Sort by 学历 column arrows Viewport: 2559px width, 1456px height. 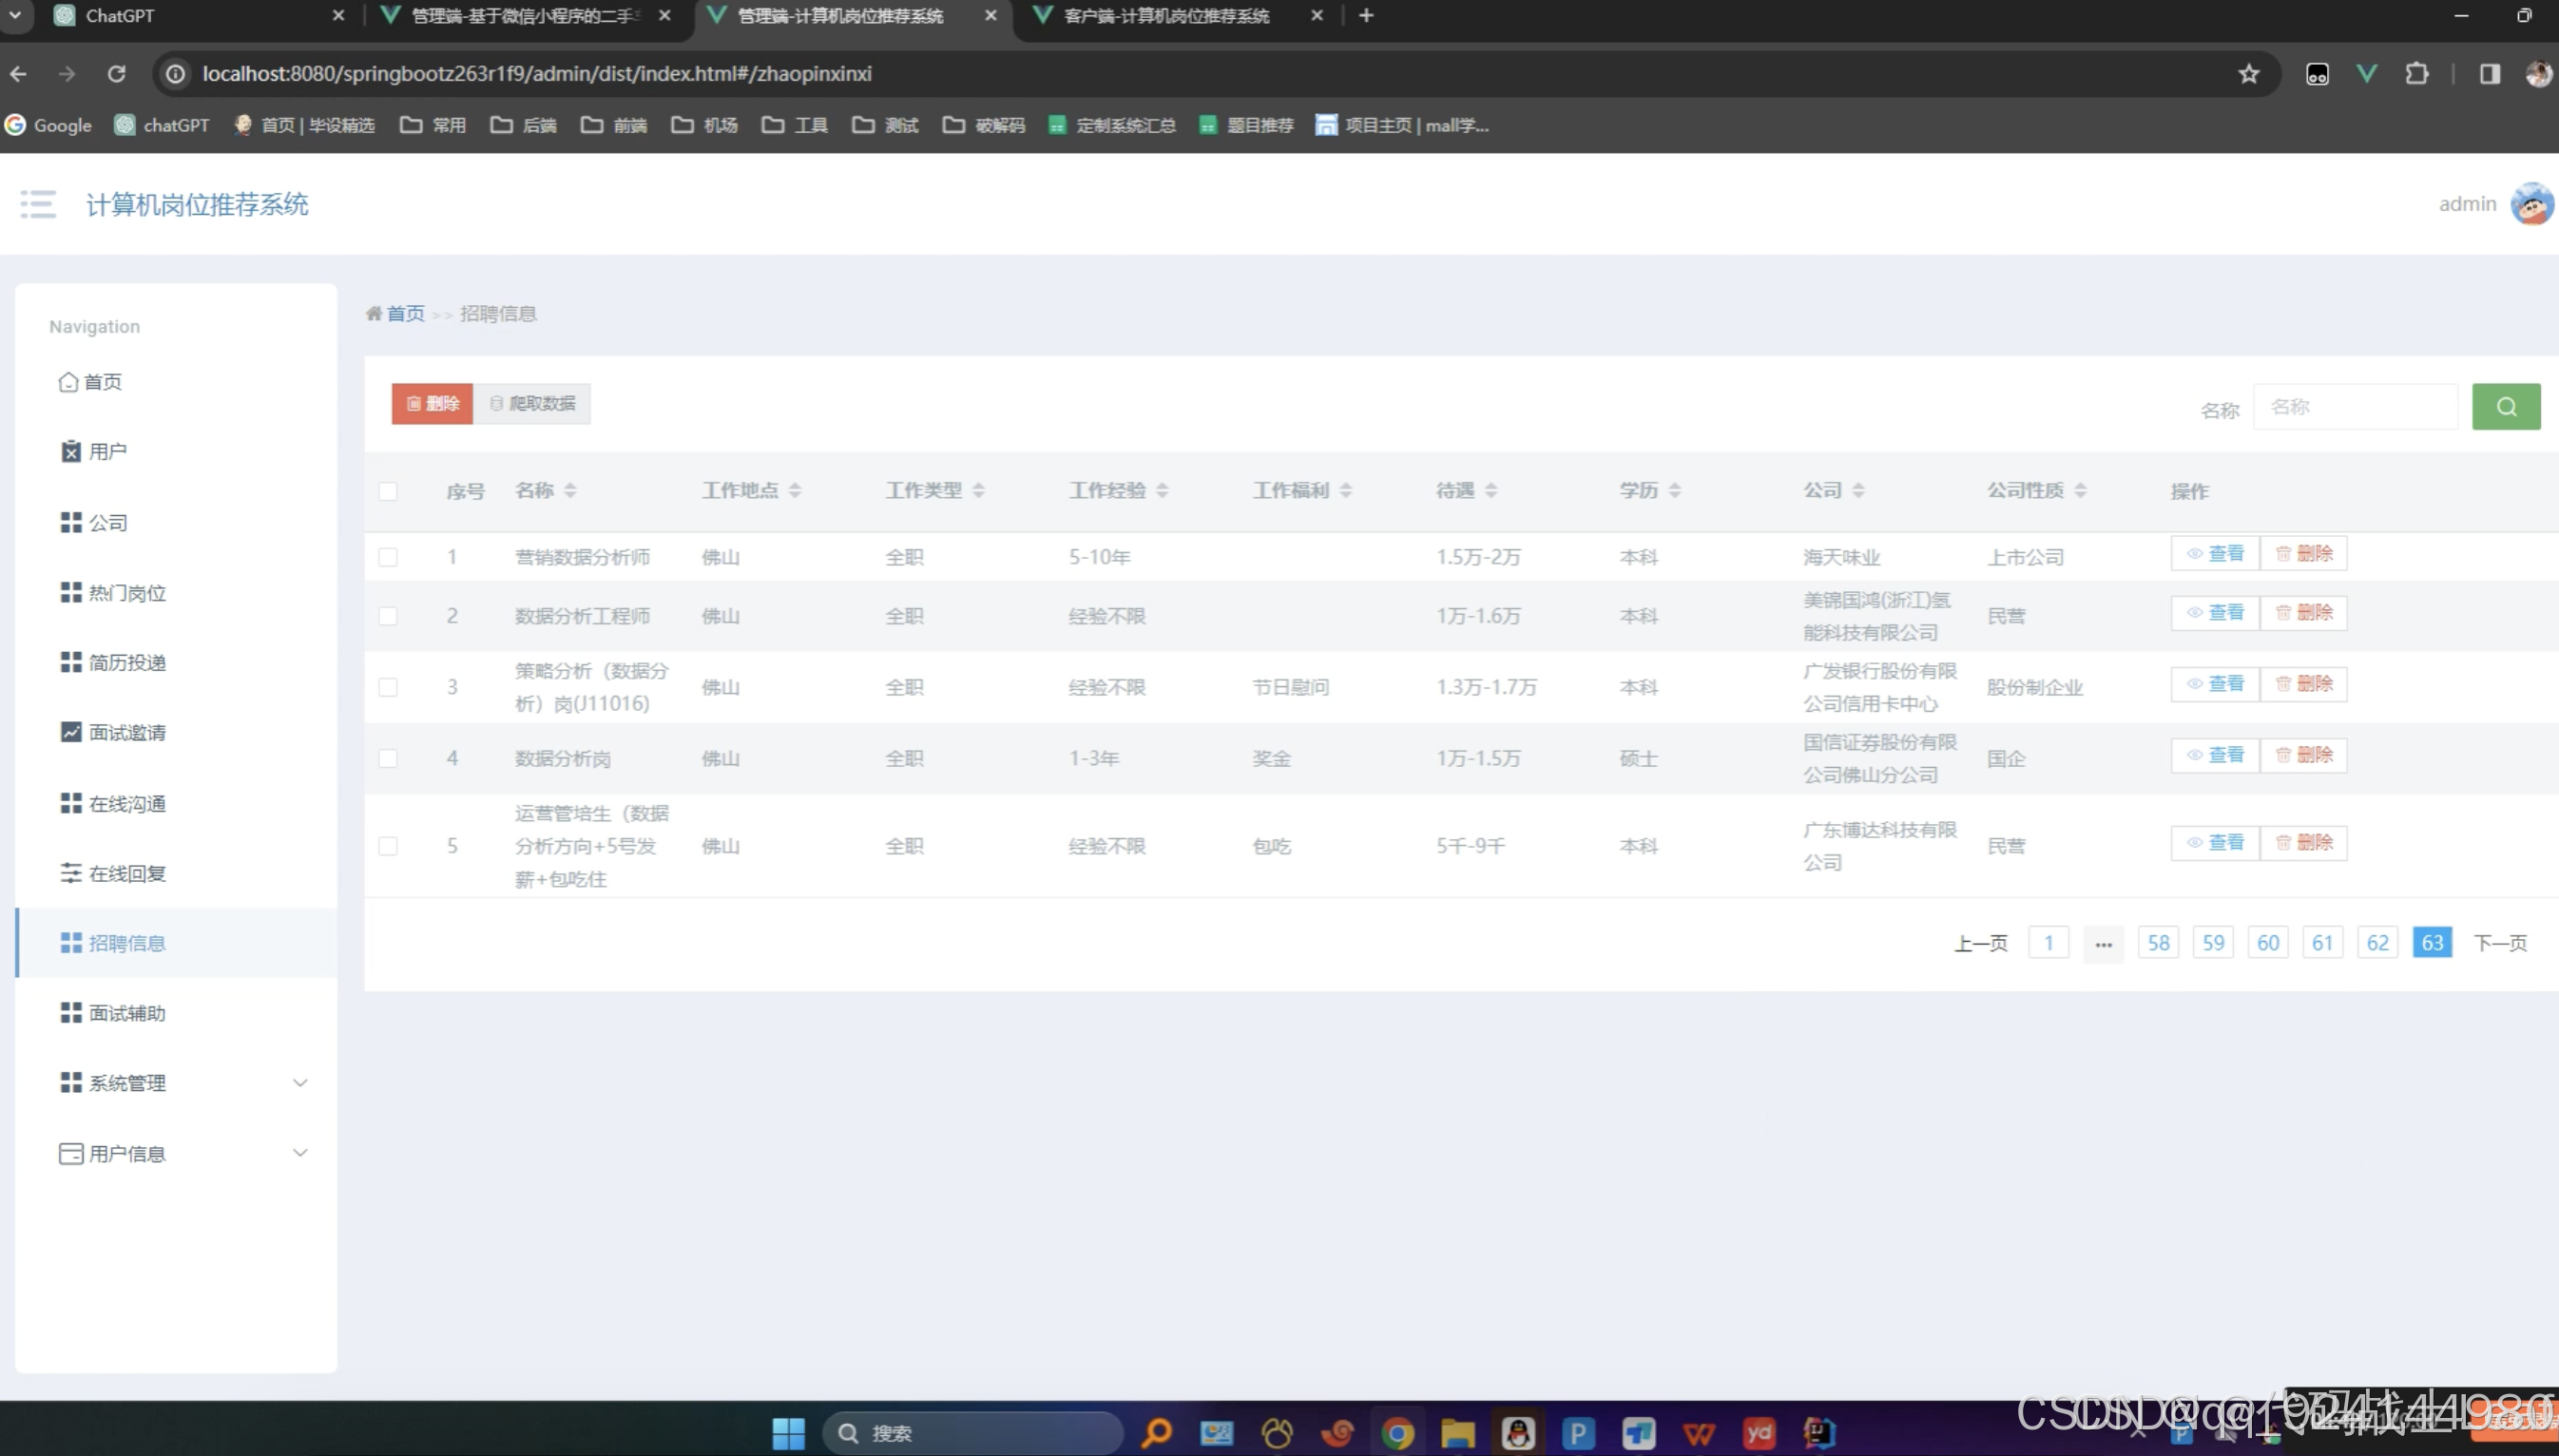click(1674, 490)
